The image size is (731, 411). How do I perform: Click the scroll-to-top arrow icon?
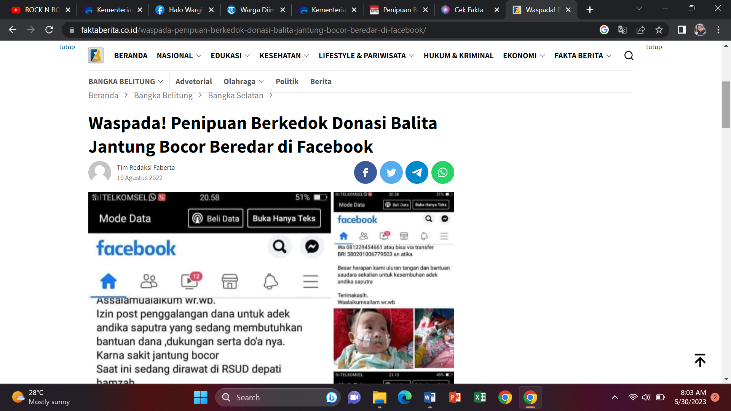click(700, 360)
